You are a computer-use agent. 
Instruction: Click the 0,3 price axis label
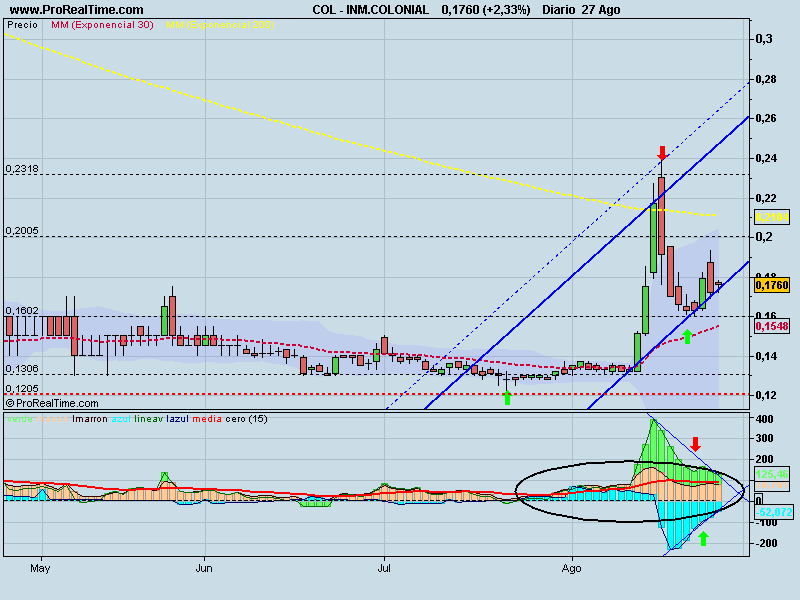(x=764, y=39)
